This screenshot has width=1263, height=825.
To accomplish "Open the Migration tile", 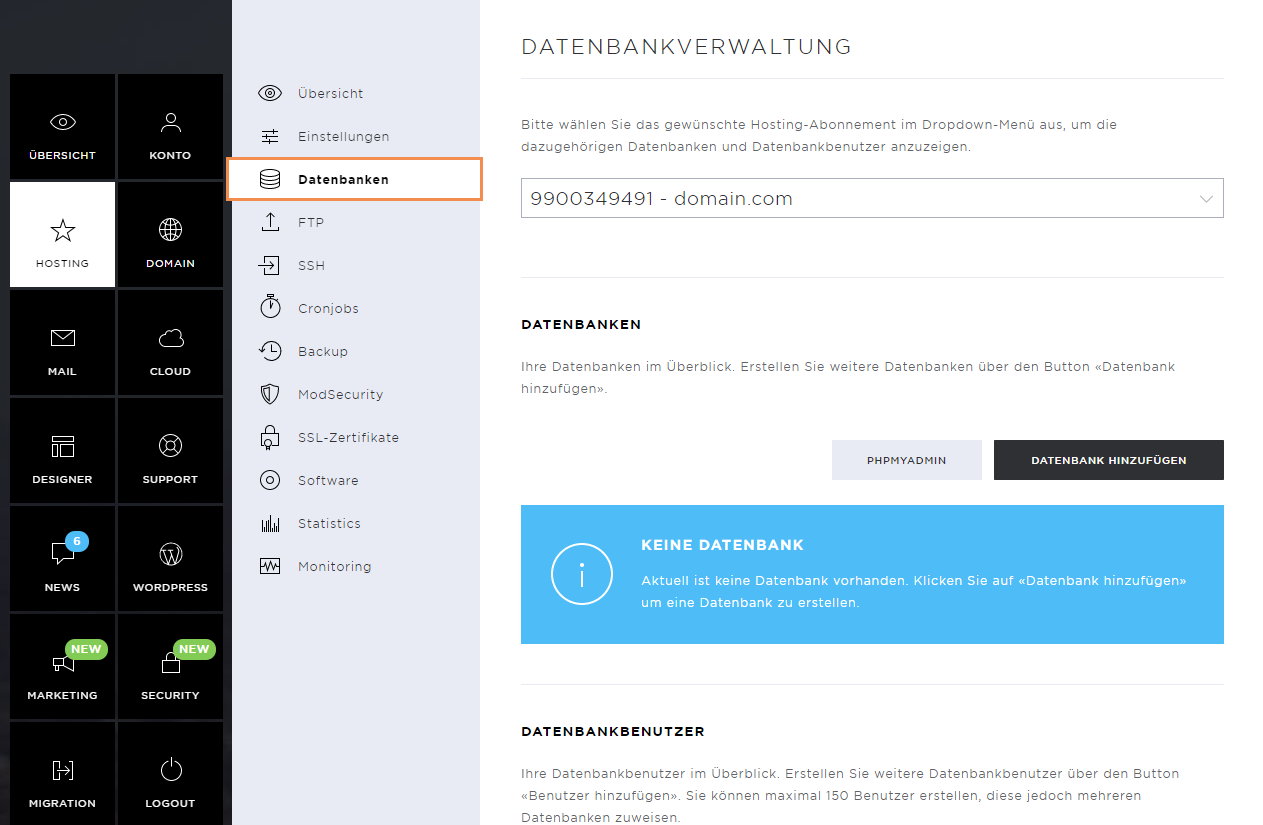I will tap(62, 774).
